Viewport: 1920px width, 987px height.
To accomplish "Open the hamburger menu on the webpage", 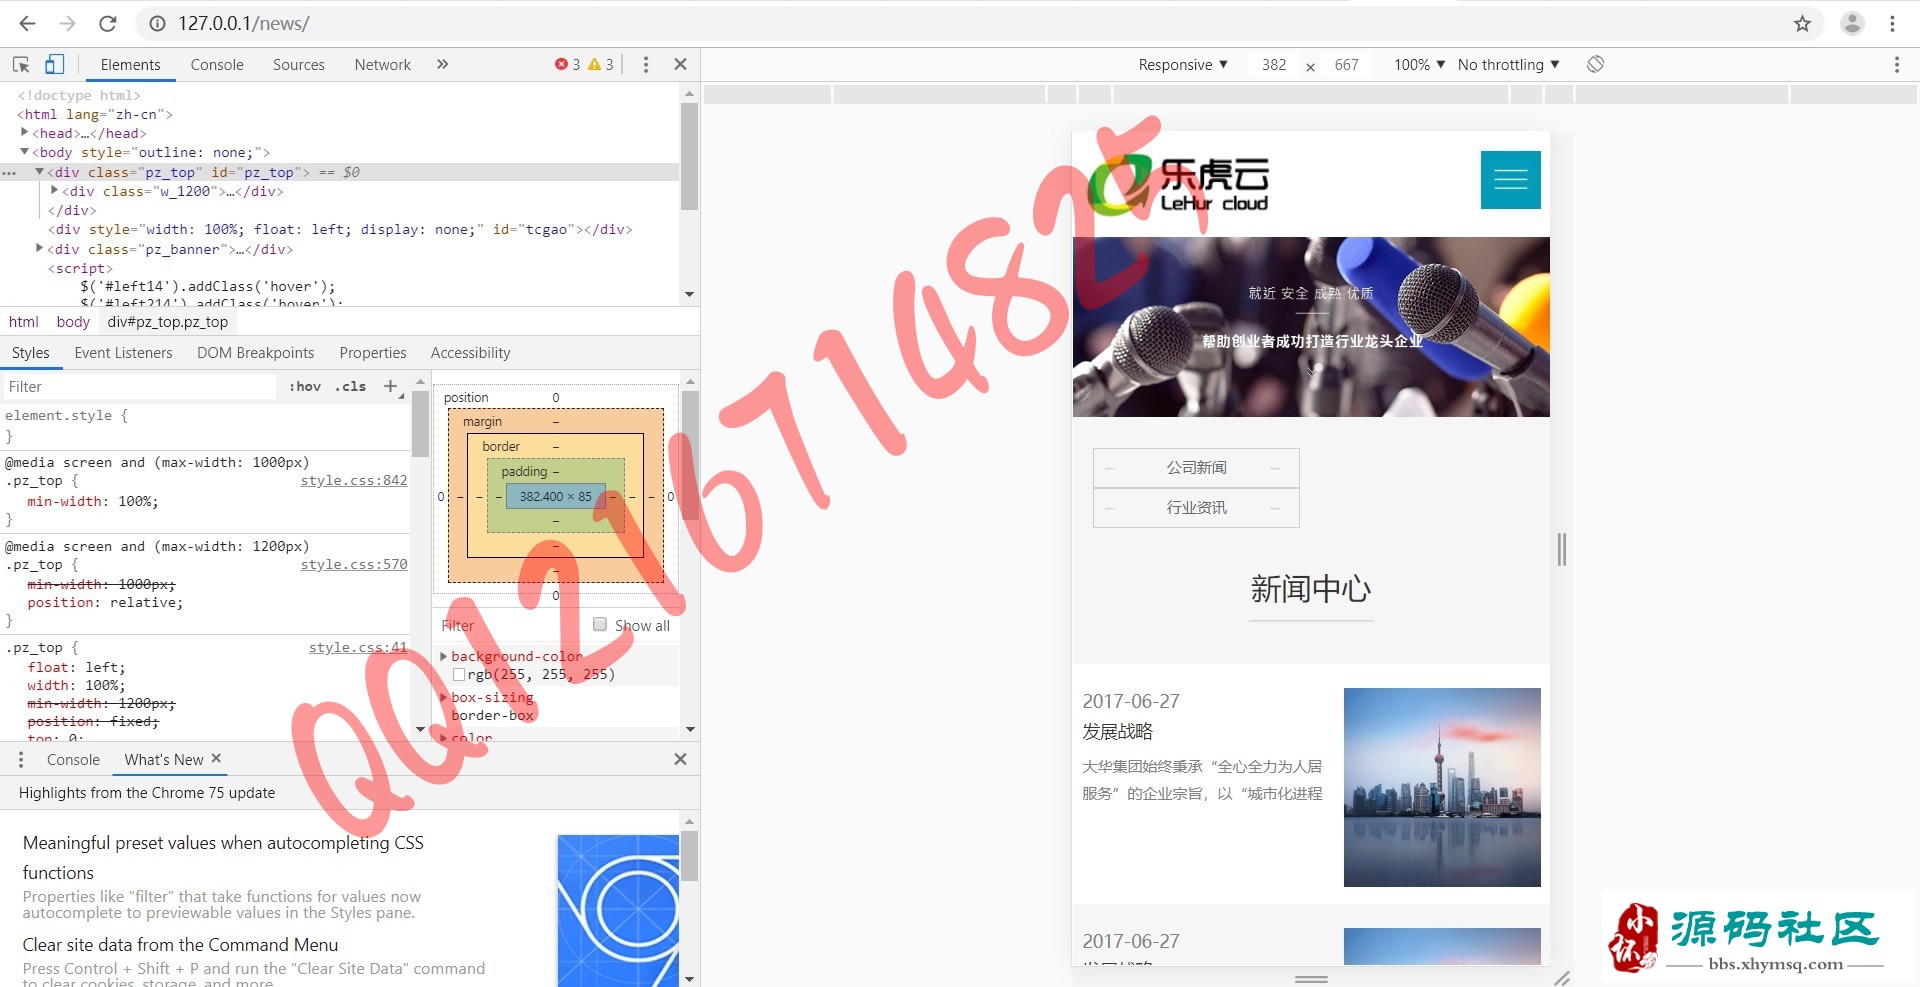I will [x=1510, y=180].
